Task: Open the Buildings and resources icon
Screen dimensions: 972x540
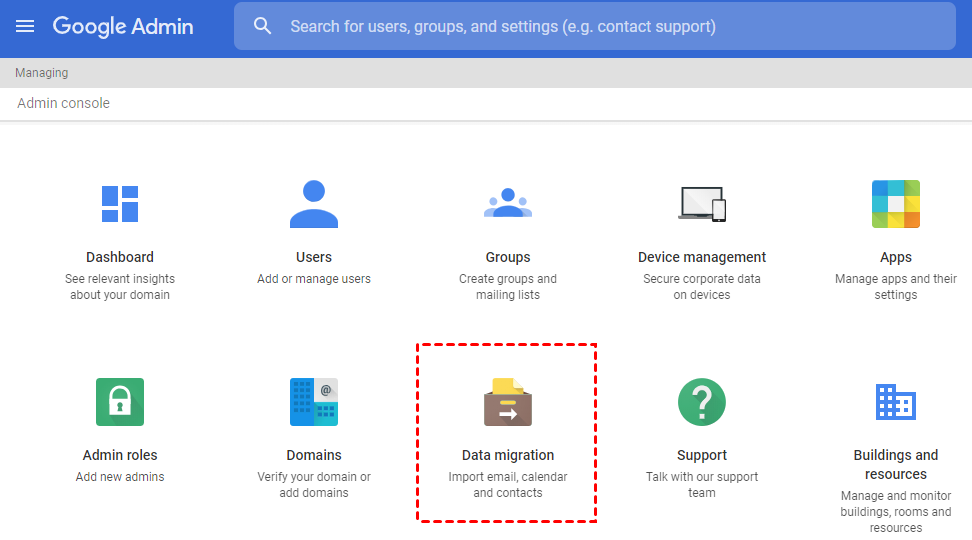Action: point(895,402)
